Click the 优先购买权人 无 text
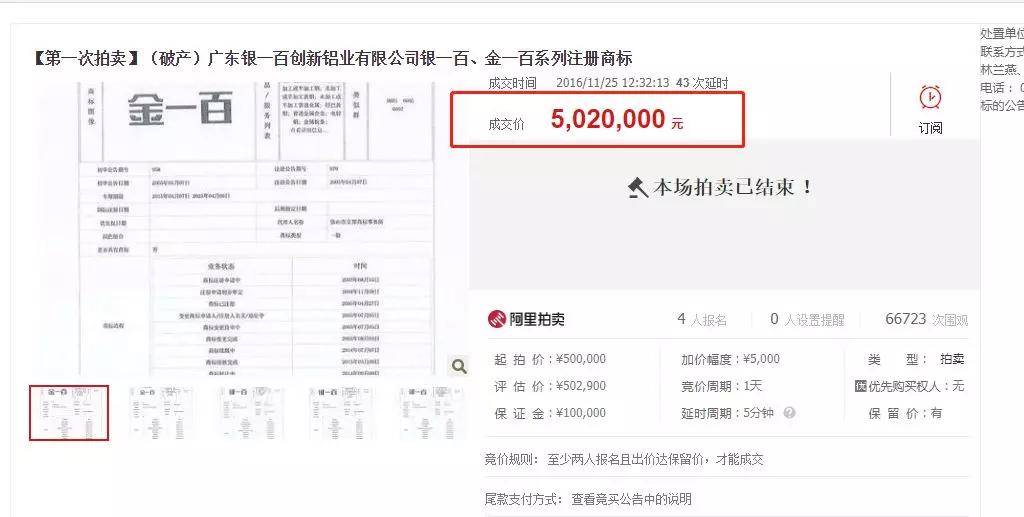Viewport: 1024px width, 517px height. click(x=916, y=386)
